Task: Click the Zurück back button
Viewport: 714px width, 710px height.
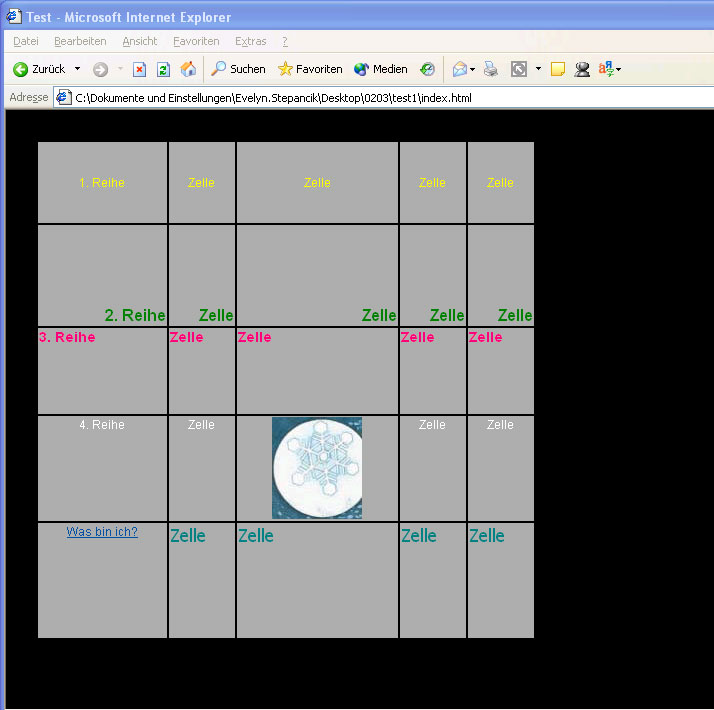Action: pos(39,69)
